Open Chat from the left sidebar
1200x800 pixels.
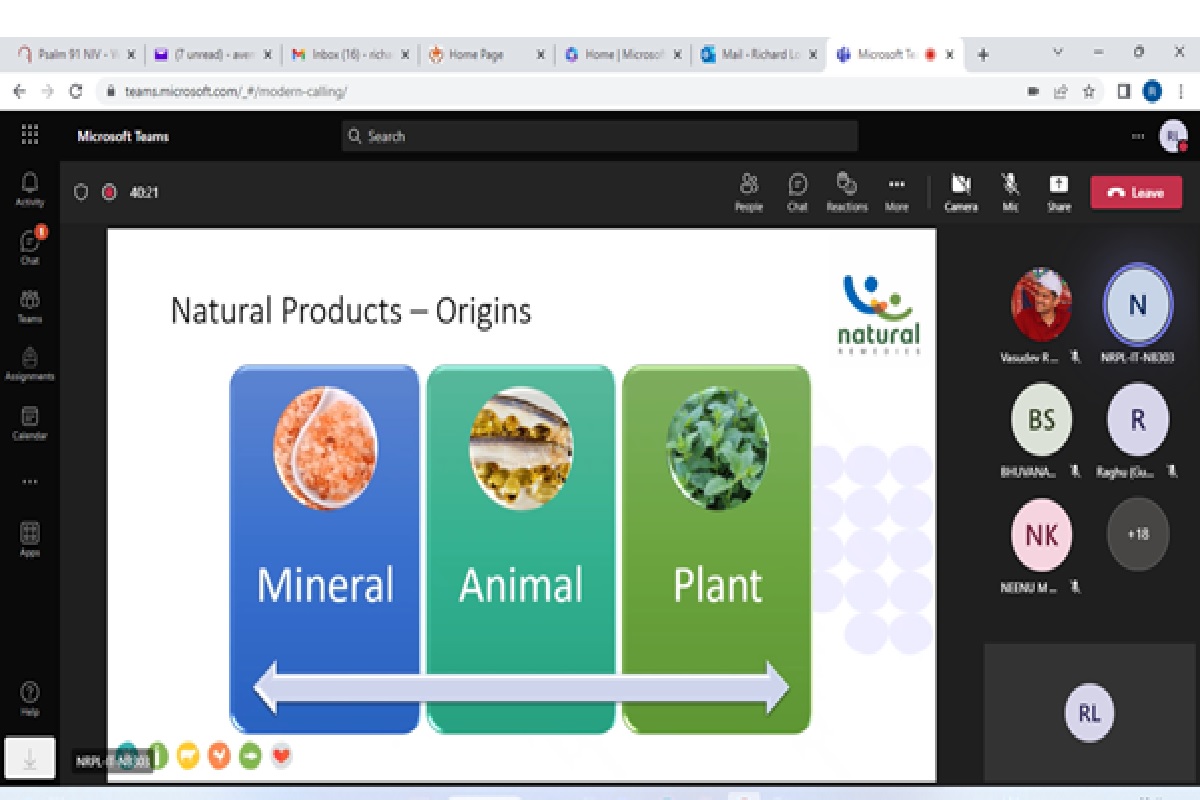pyautogui.click(x=30, y=246)
